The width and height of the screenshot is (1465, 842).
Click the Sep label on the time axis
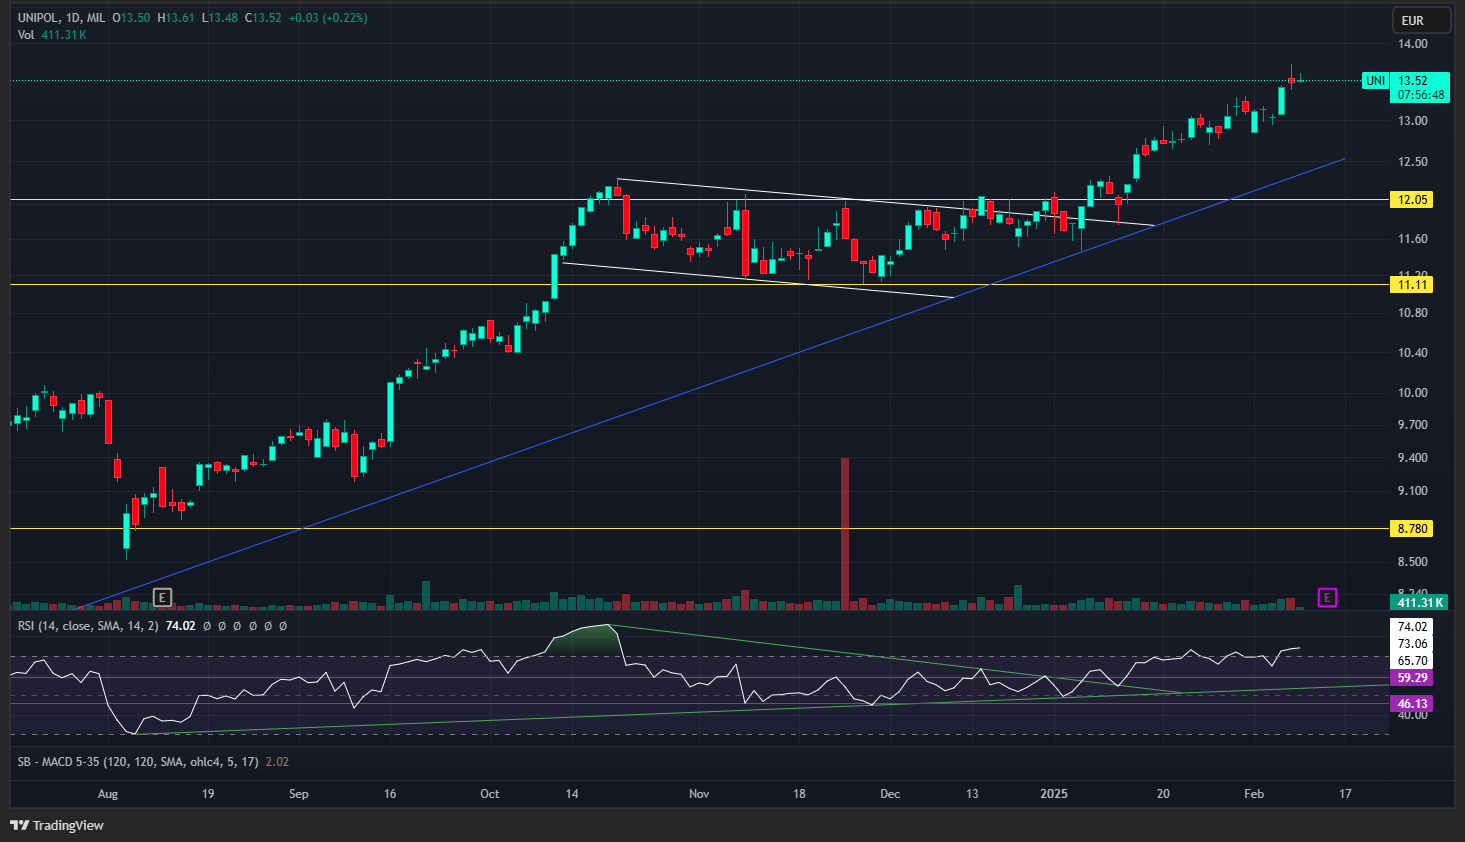(x=298, y=794)
